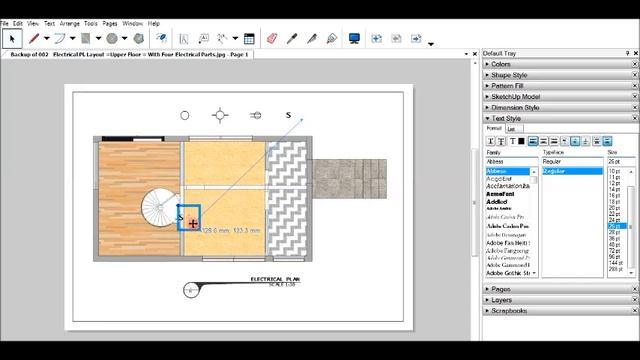Open Rectangle tool dropdown arrow
Image resolution: width=640 pixels, height=360 pixels.
coord(98,39)
